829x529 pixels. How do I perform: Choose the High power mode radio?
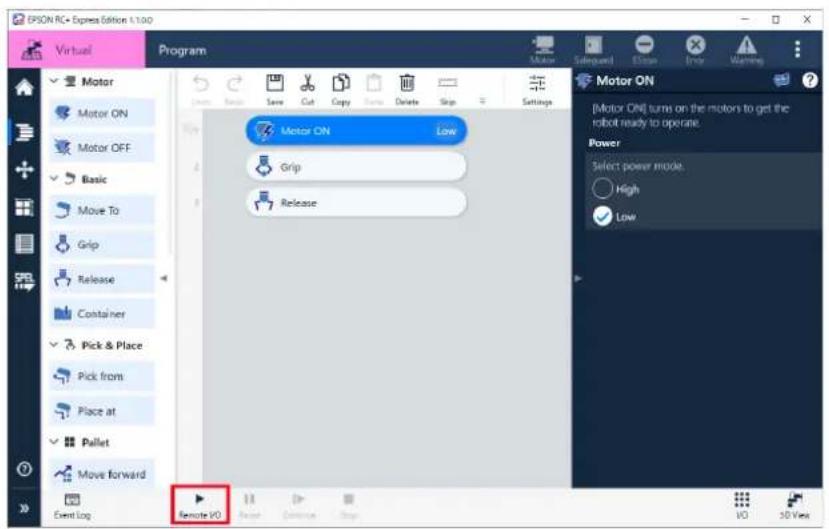(602, 189)
